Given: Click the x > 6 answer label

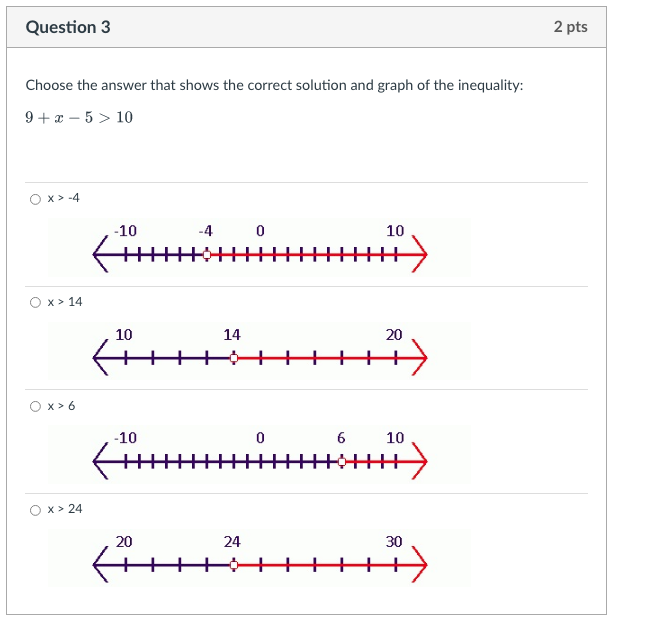Looking at the screenshot, I should coord(61,406).
